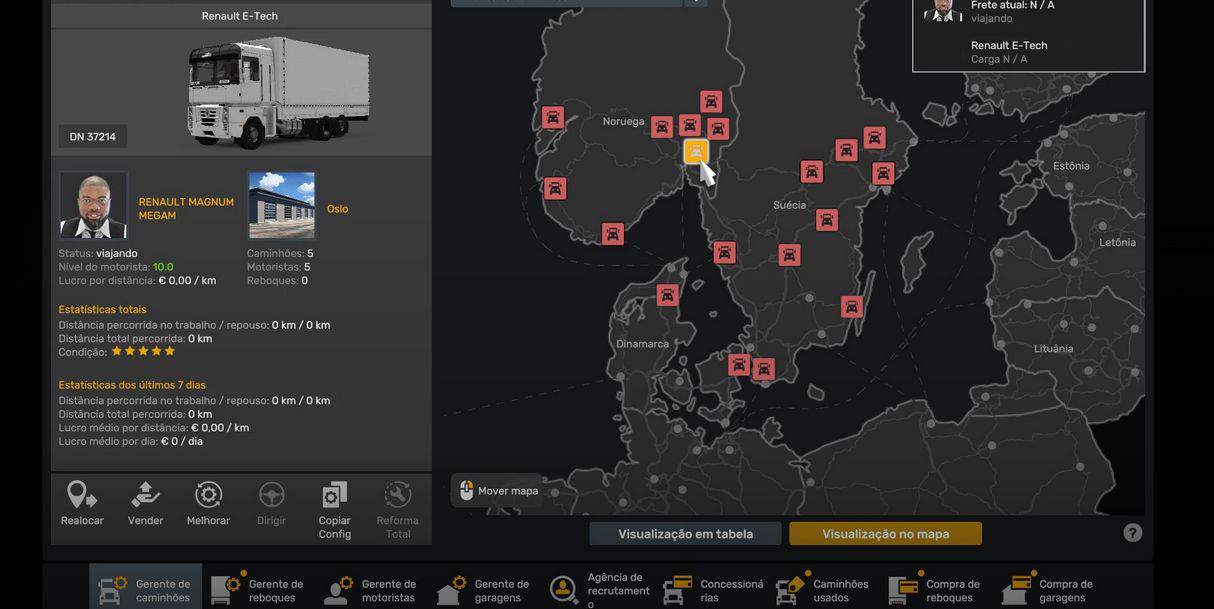This screenshot has width=1214, height=609.
Task: Click the Oslo garage link
Action: tap(337, 209)
